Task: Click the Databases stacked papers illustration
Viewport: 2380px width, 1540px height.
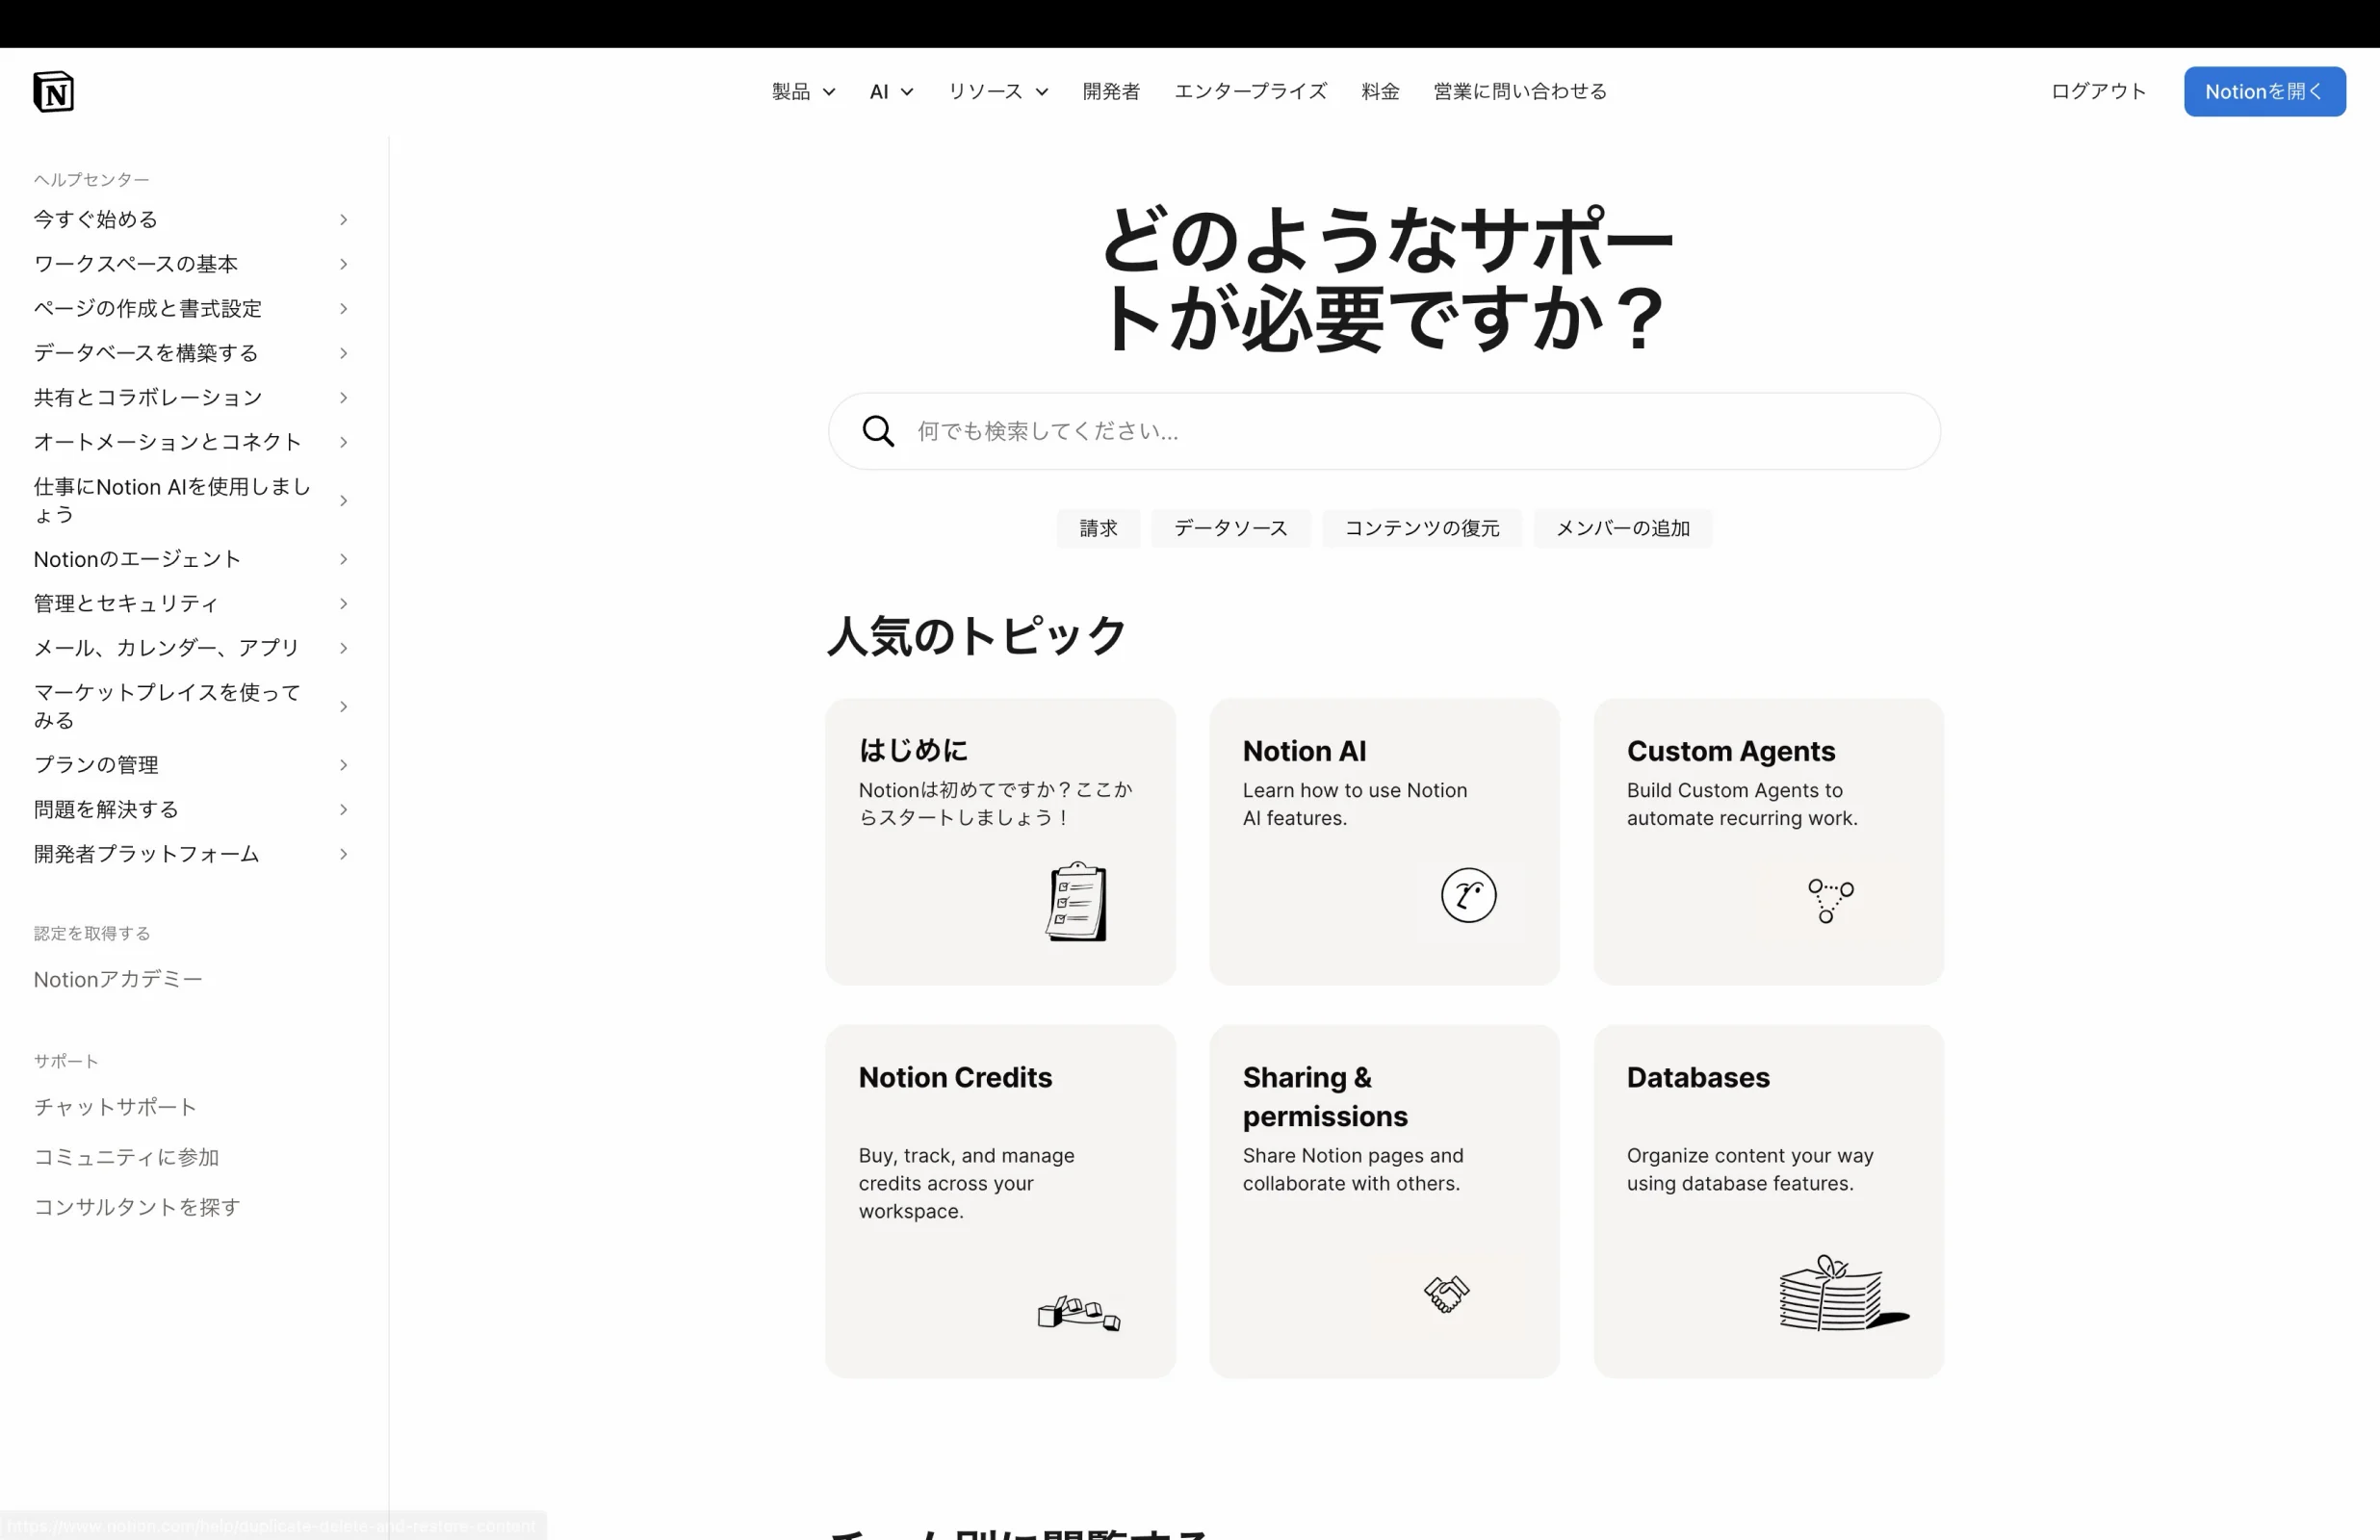Action: [x=1844, y=1293]
